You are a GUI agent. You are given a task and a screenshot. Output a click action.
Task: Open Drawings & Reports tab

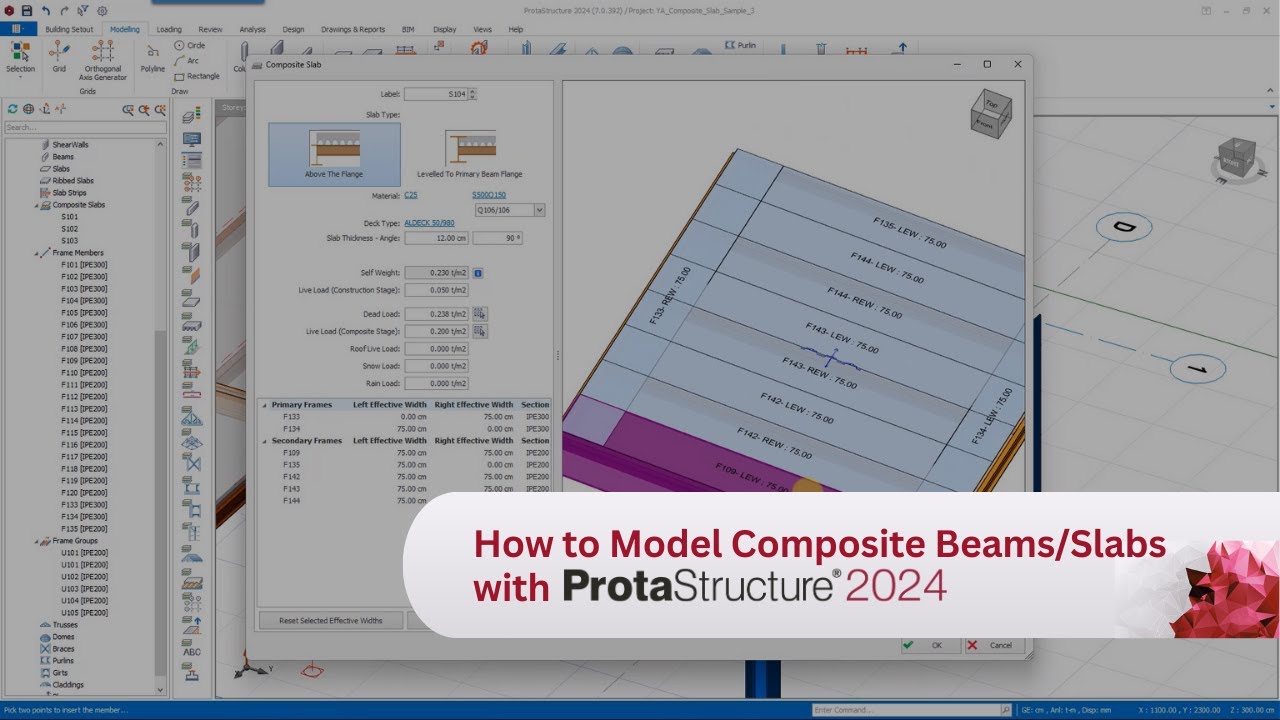coord(353,29)
